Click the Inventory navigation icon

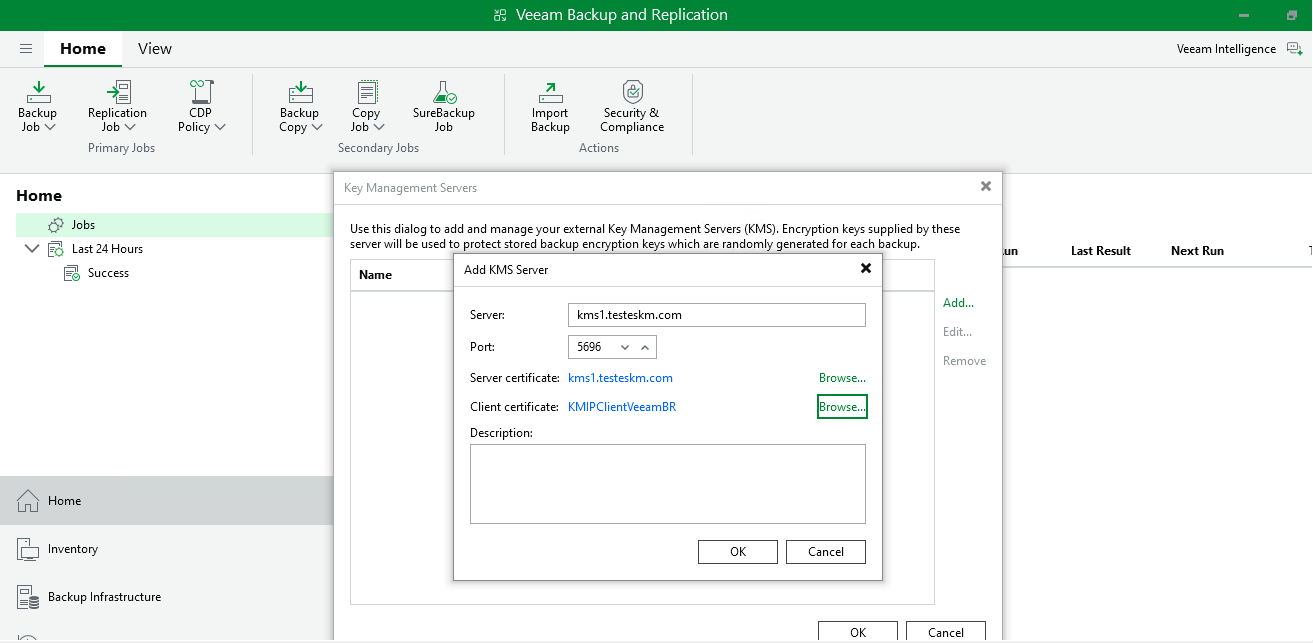pos(28,549)
